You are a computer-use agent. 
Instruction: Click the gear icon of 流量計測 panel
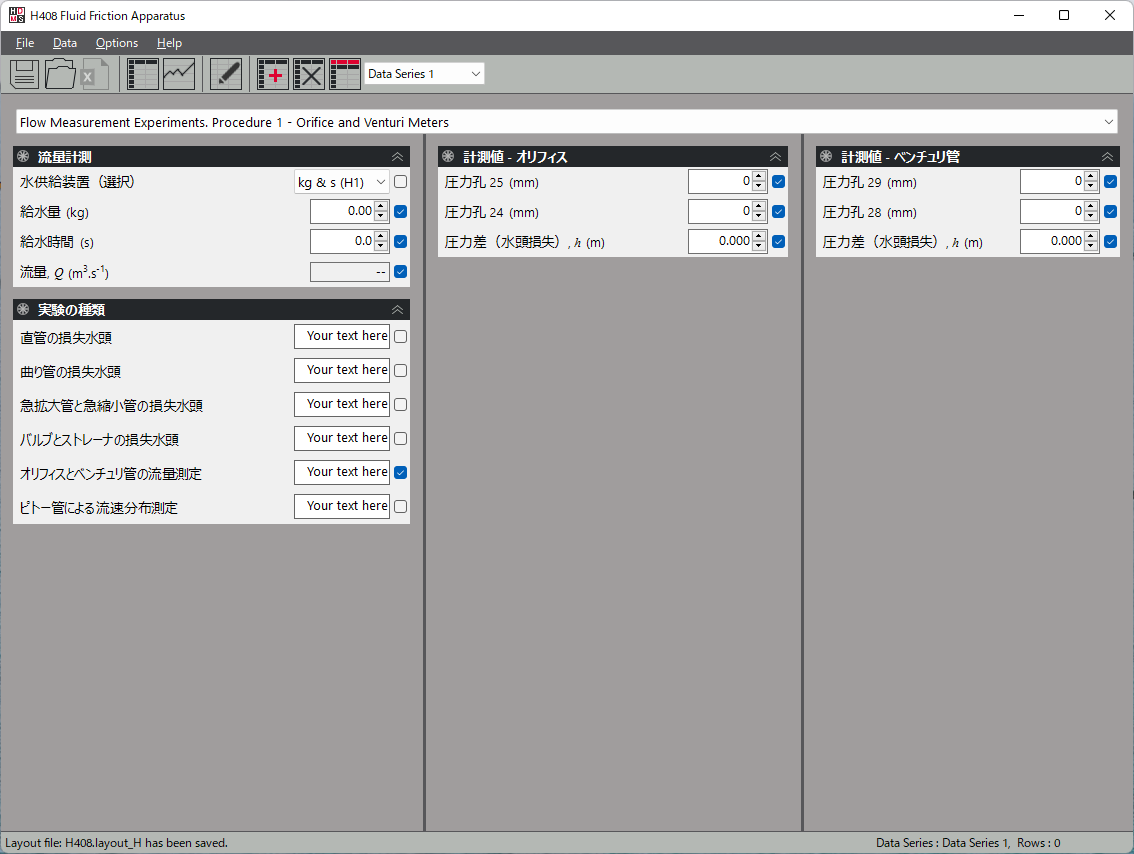(23, 156)
